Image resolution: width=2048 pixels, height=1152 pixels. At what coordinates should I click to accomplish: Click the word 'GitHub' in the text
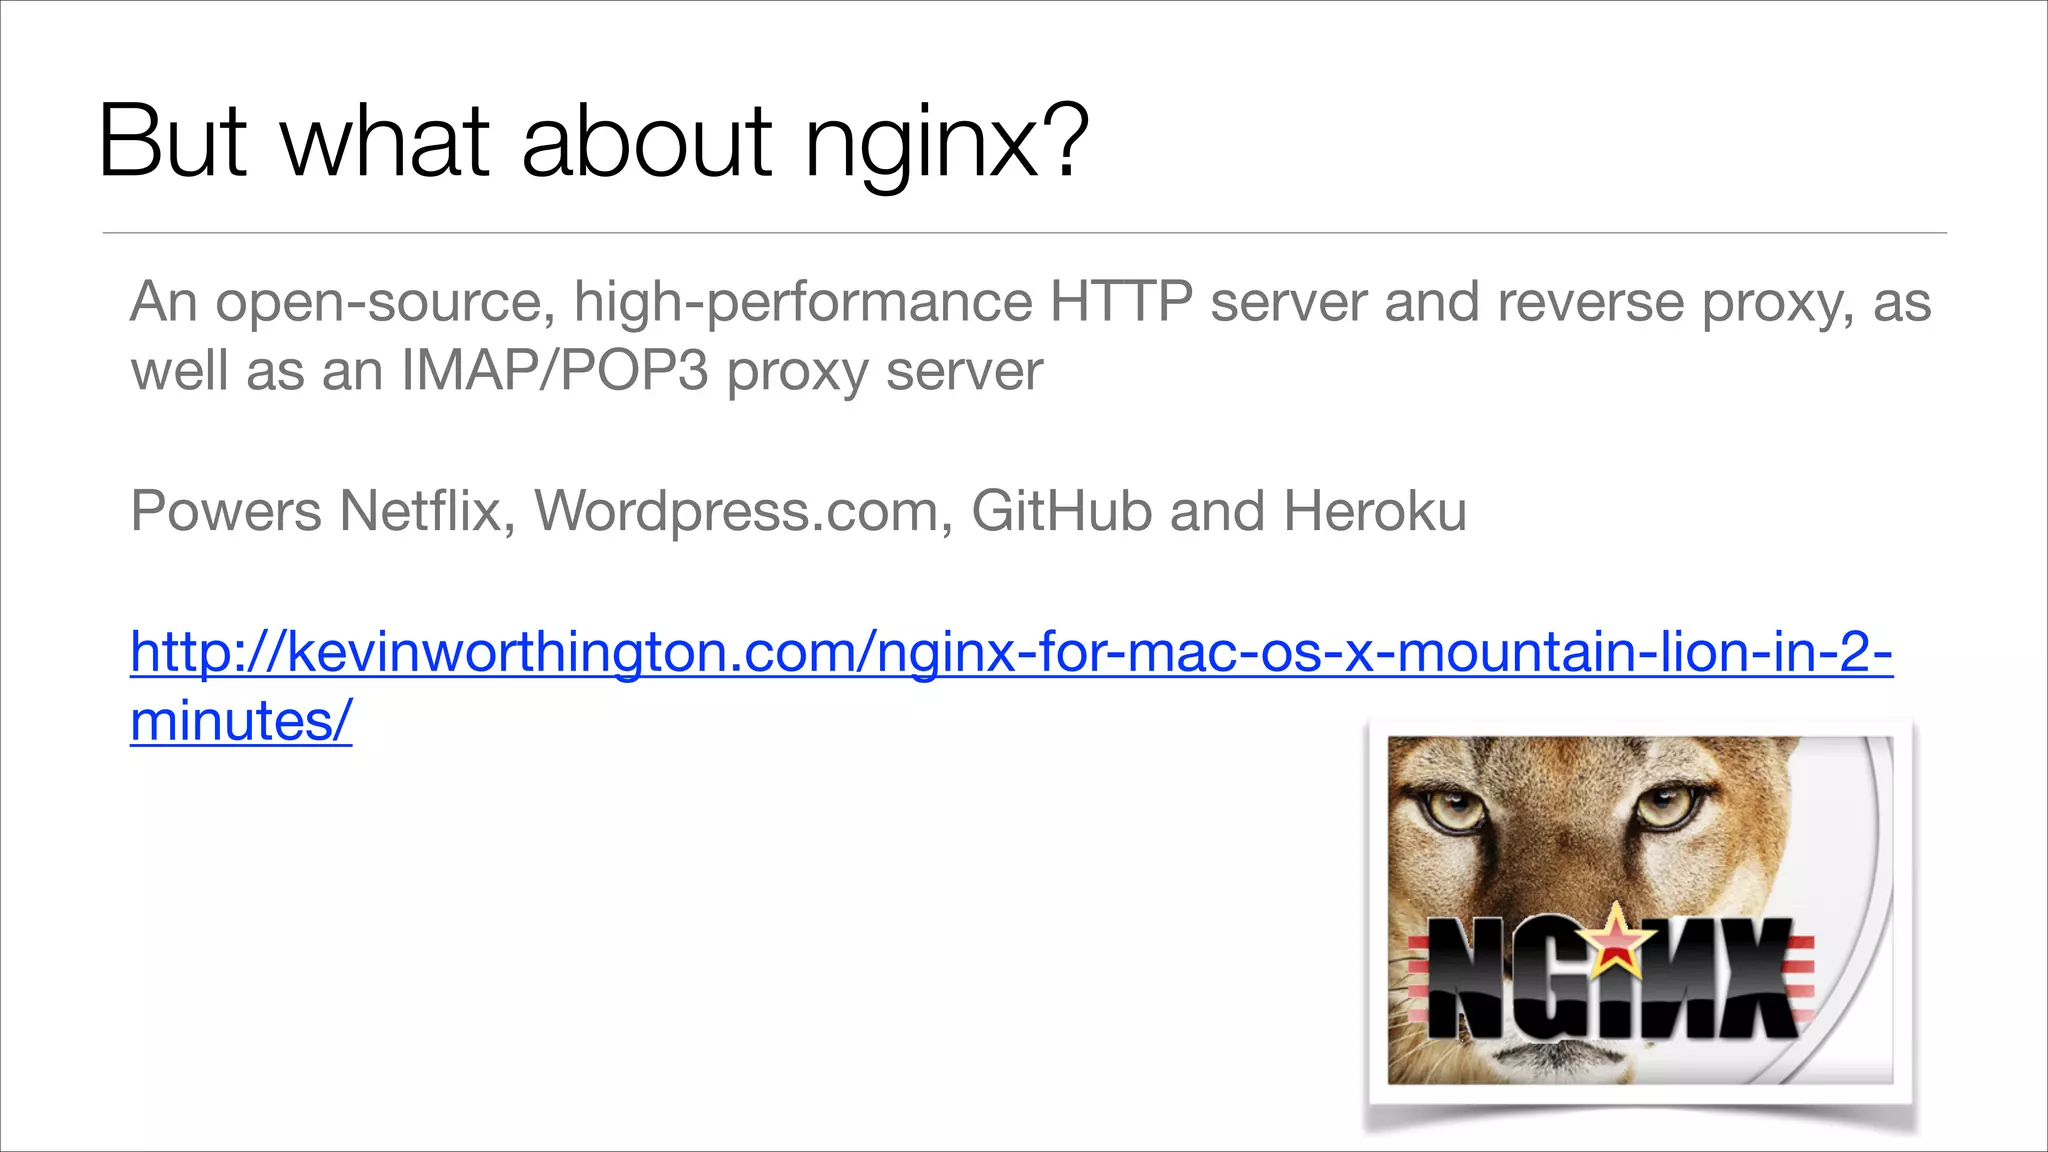(1061, 511)
